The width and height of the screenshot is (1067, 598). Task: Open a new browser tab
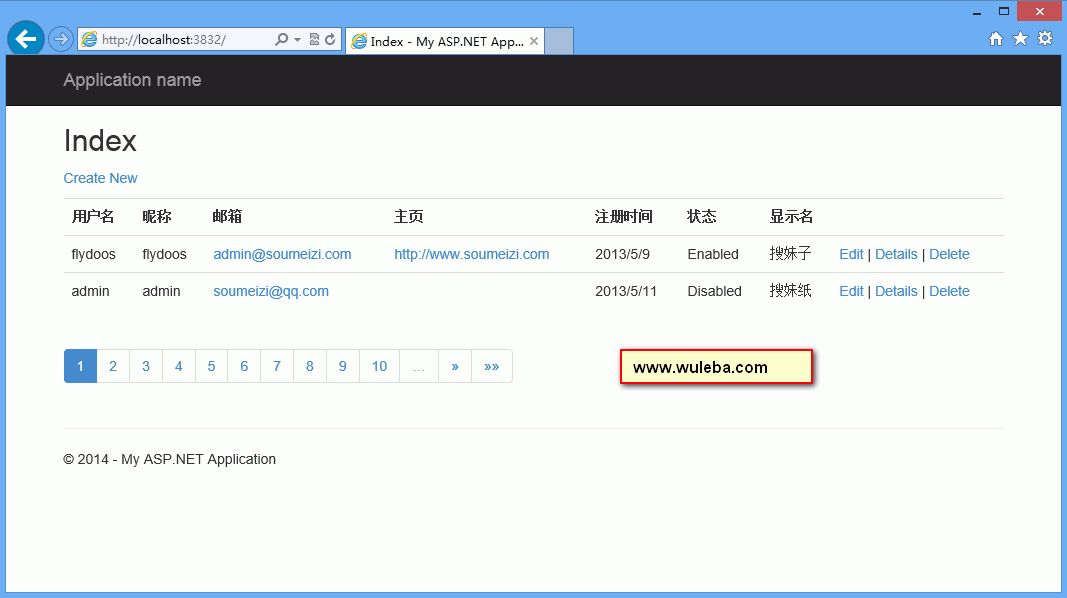558,41
